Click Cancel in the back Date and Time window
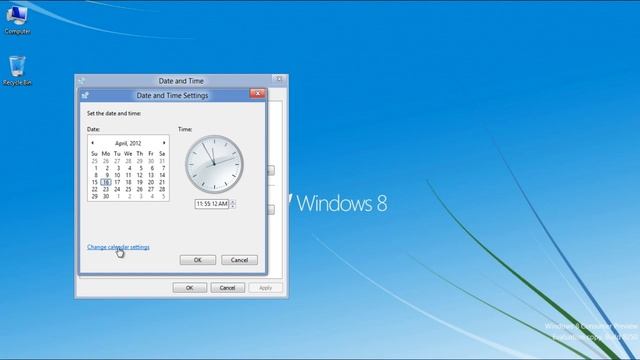Screen dimensions: 640x360 [x=227, y=288]
